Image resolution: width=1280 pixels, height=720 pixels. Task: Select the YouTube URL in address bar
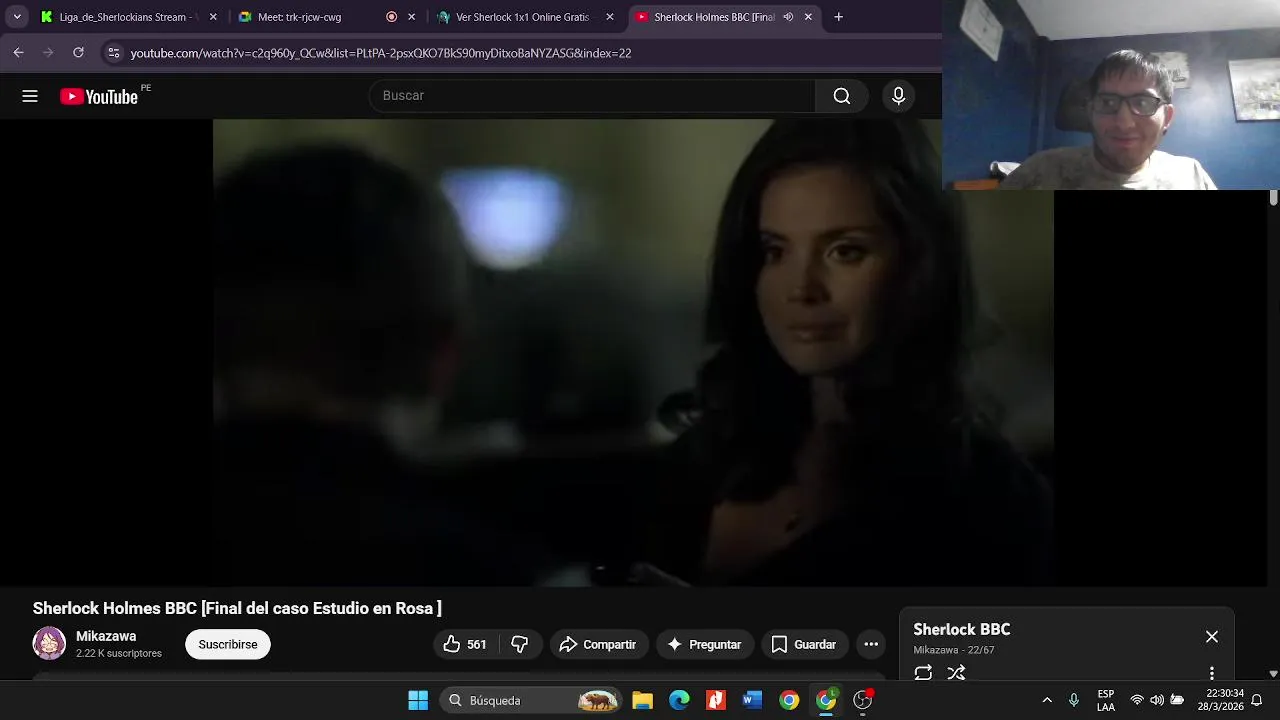tap(381, 53)
